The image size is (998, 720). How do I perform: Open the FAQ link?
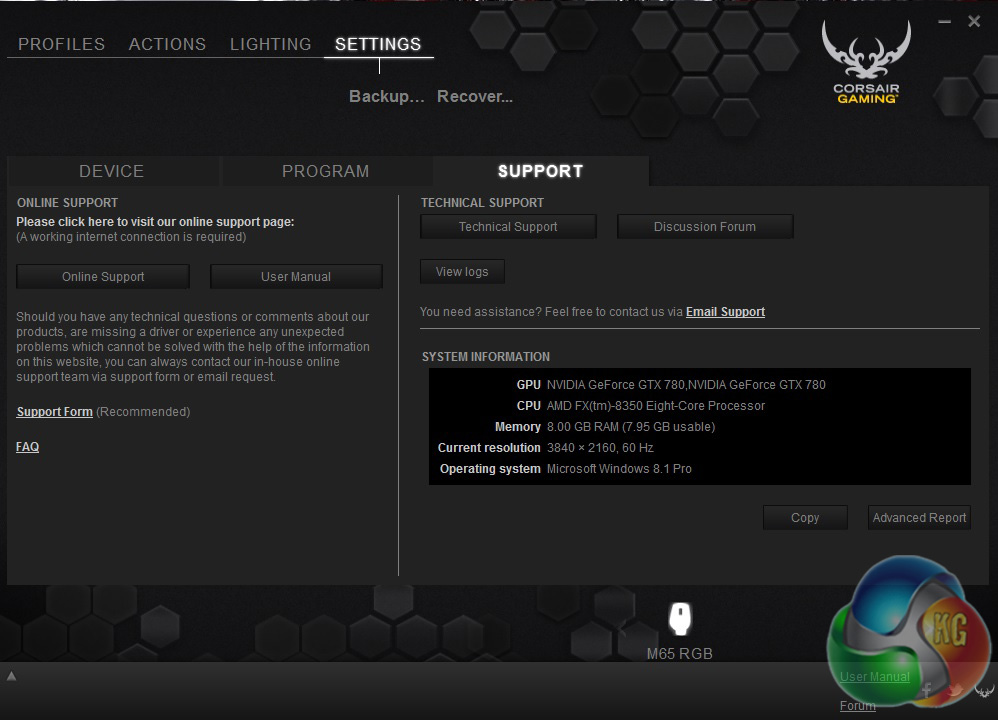coord(27,447)
